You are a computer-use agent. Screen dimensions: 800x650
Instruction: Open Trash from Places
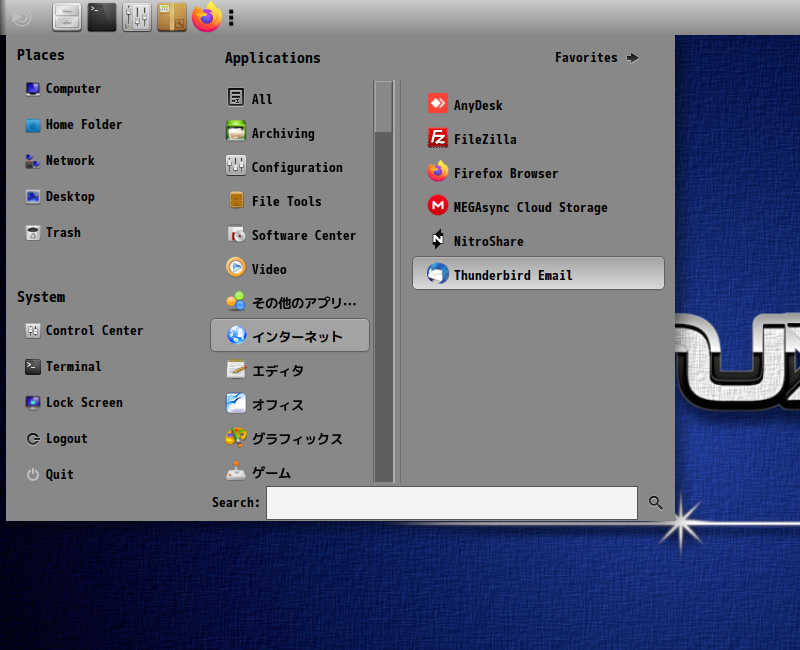tap(53, 233)
